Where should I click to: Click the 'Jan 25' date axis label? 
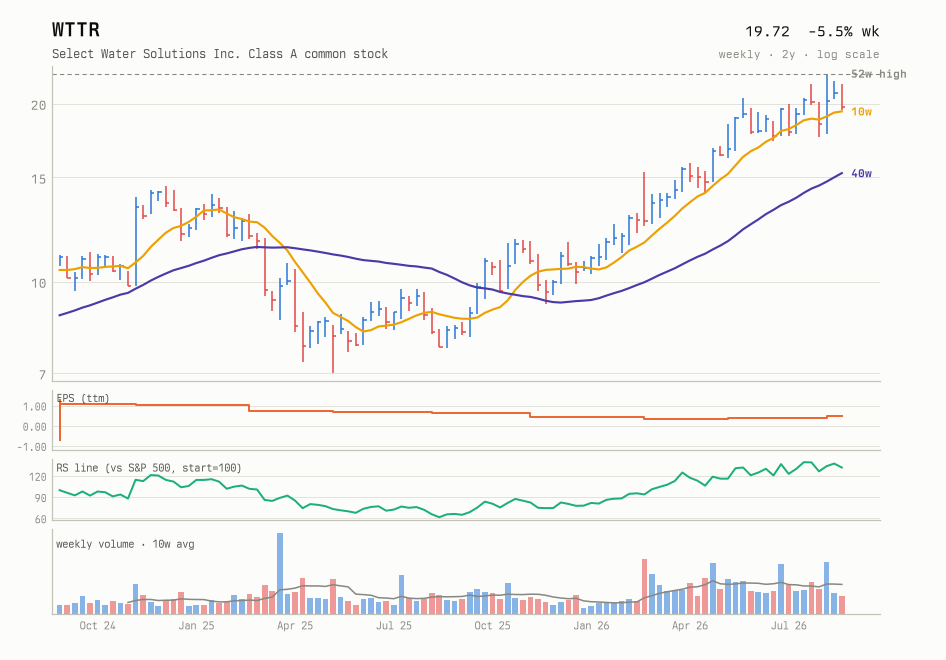pos(196,626)
